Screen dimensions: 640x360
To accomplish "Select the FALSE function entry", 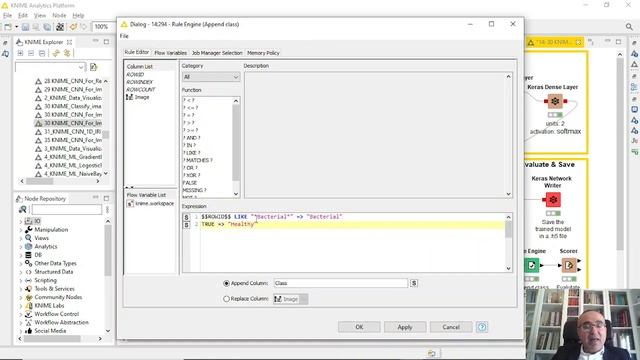I will pyautogui.click(x=190, y=183).
